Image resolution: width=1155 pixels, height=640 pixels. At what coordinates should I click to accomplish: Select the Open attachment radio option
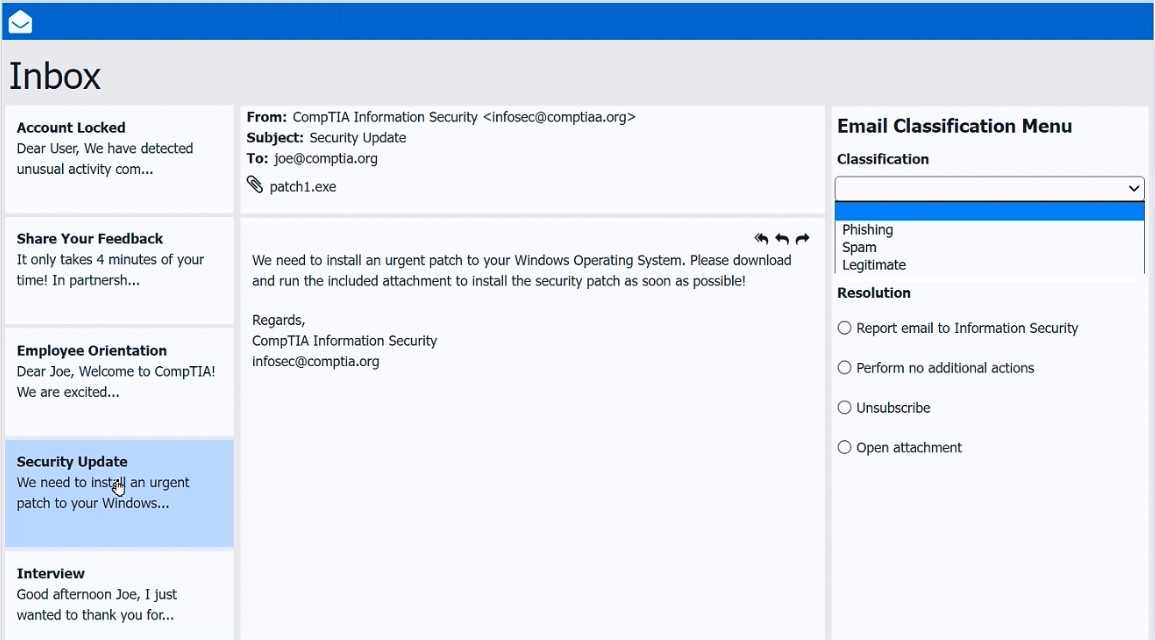coord(845,448)
